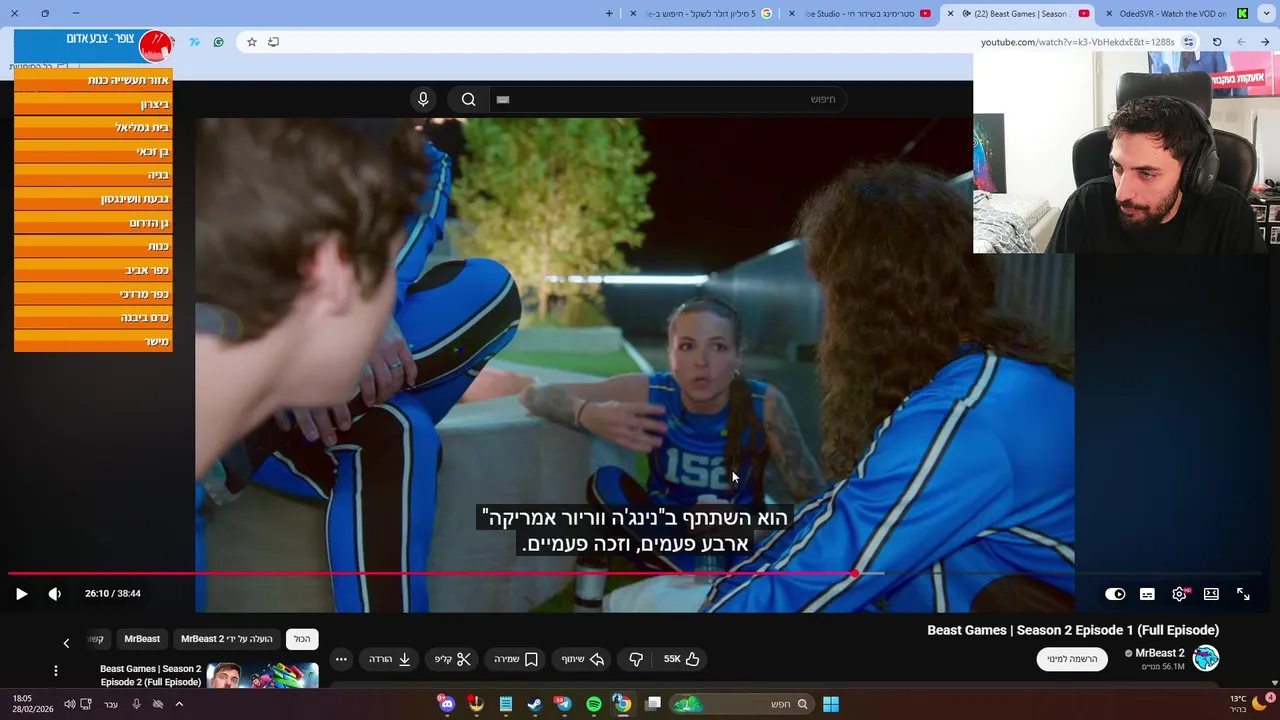This screenshot has height=720, width=1280.
Task: Download the video with the הורדה button
Action: [390, 659]
